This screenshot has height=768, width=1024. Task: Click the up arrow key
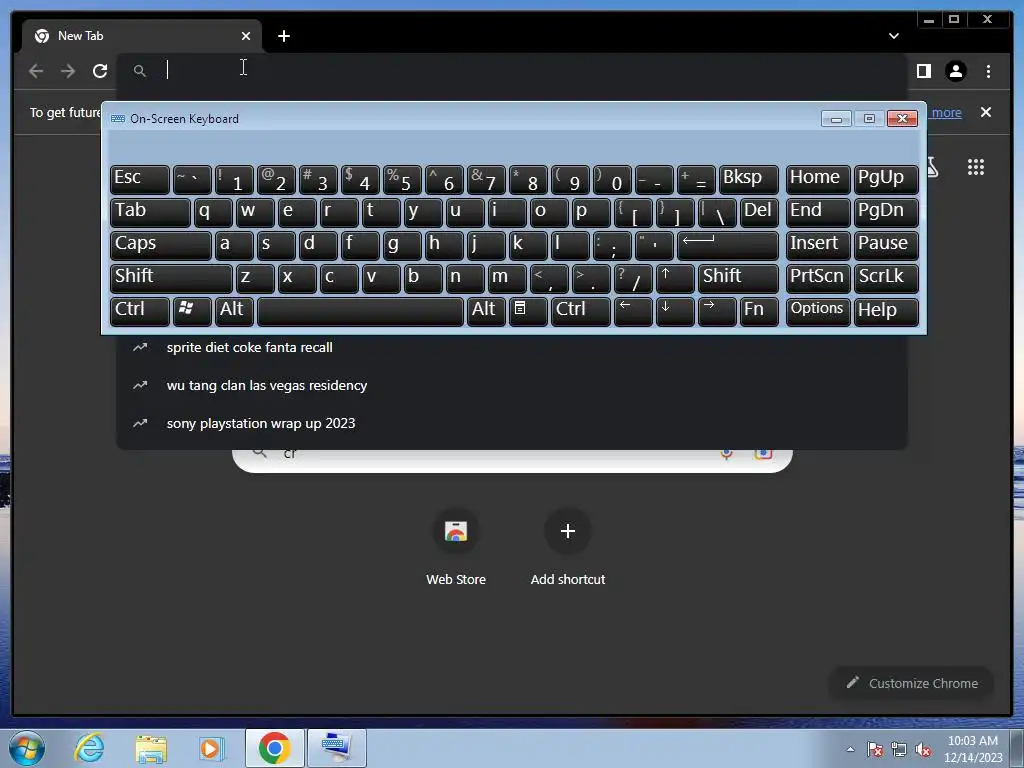(x=675, y=278)
